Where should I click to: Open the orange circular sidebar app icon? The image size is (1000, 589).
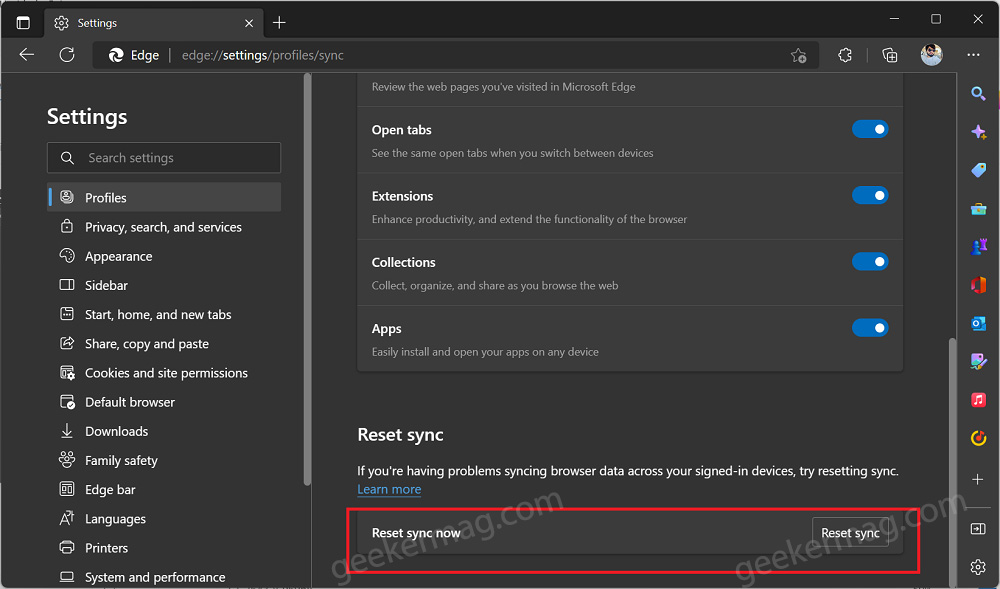pos(978,438)
